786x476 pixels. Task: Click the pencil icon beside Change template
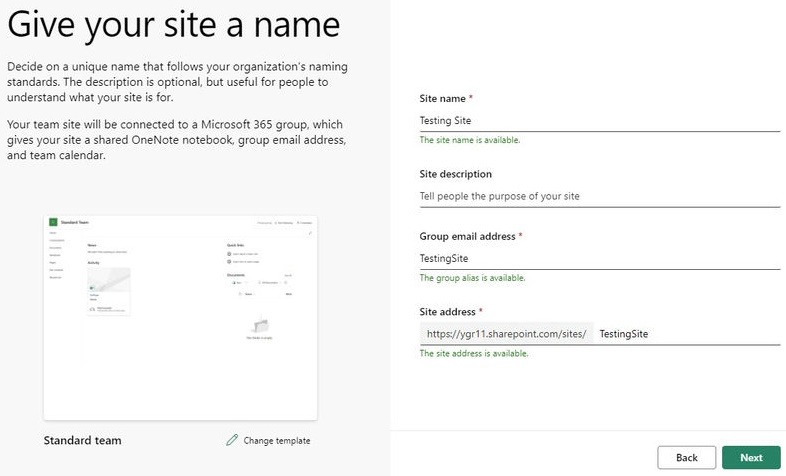(232, 440)
